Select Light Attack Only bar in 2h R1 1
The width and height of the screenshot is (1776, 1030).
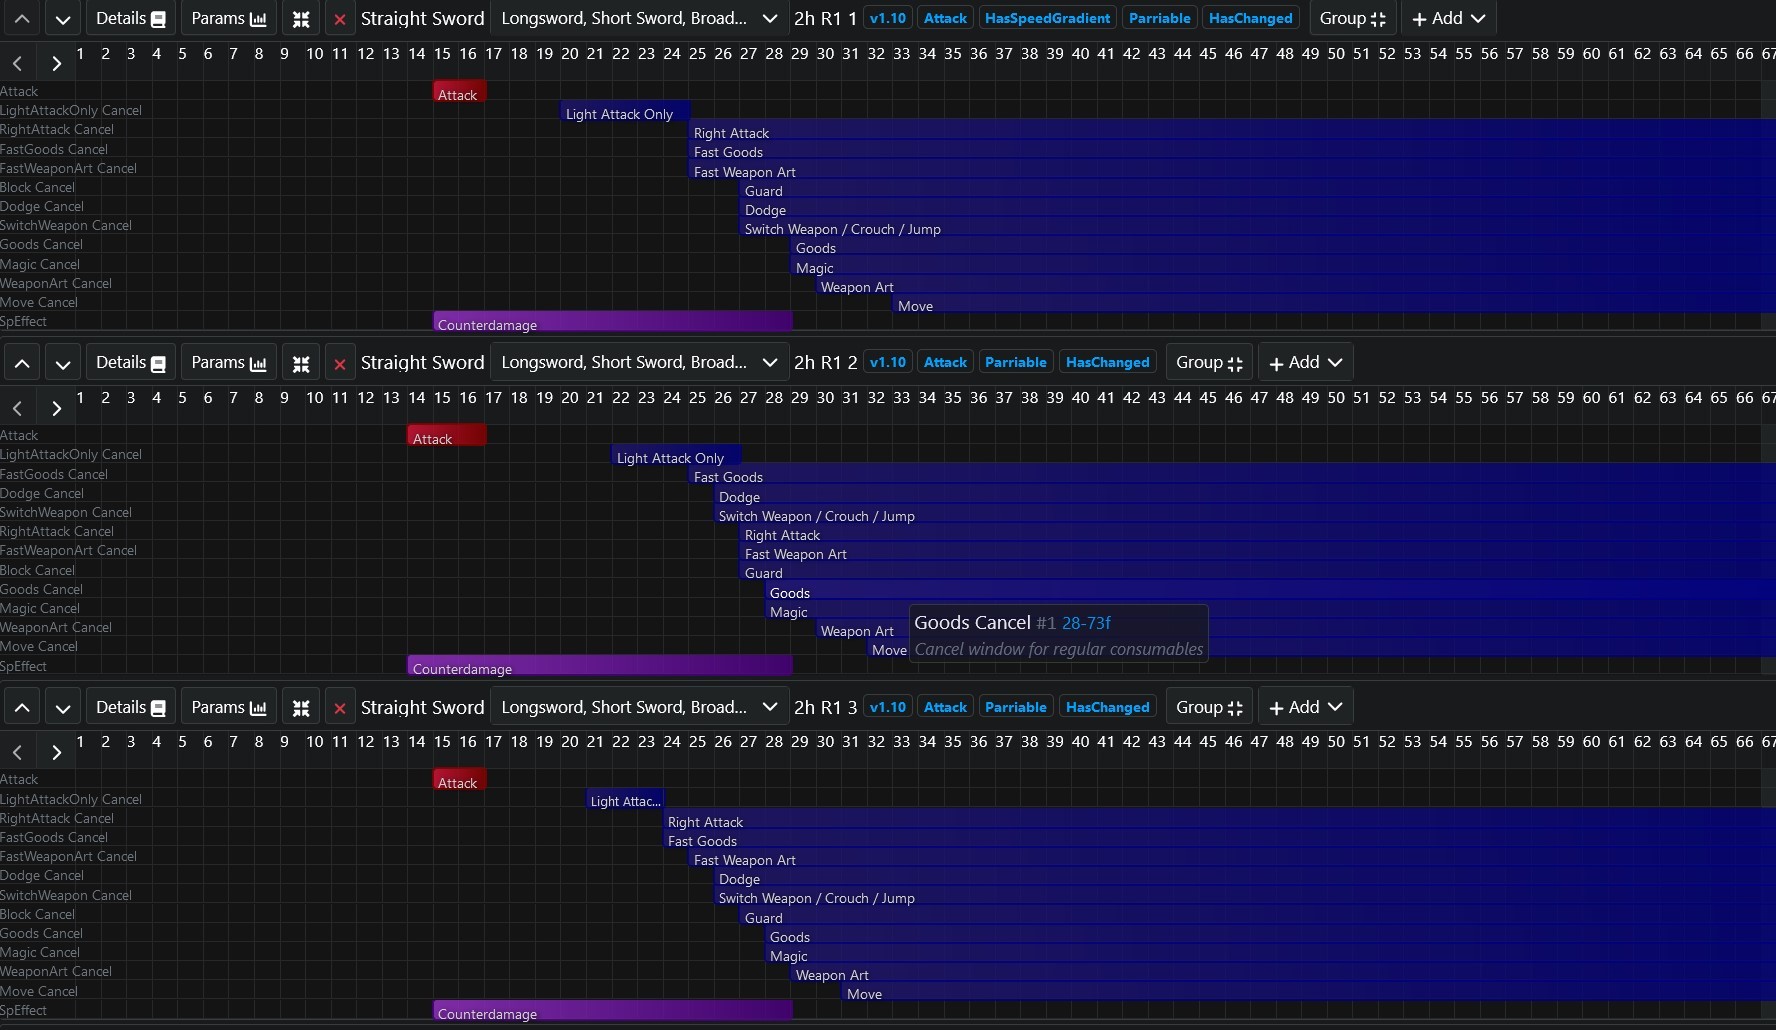[x=625, y=113]
